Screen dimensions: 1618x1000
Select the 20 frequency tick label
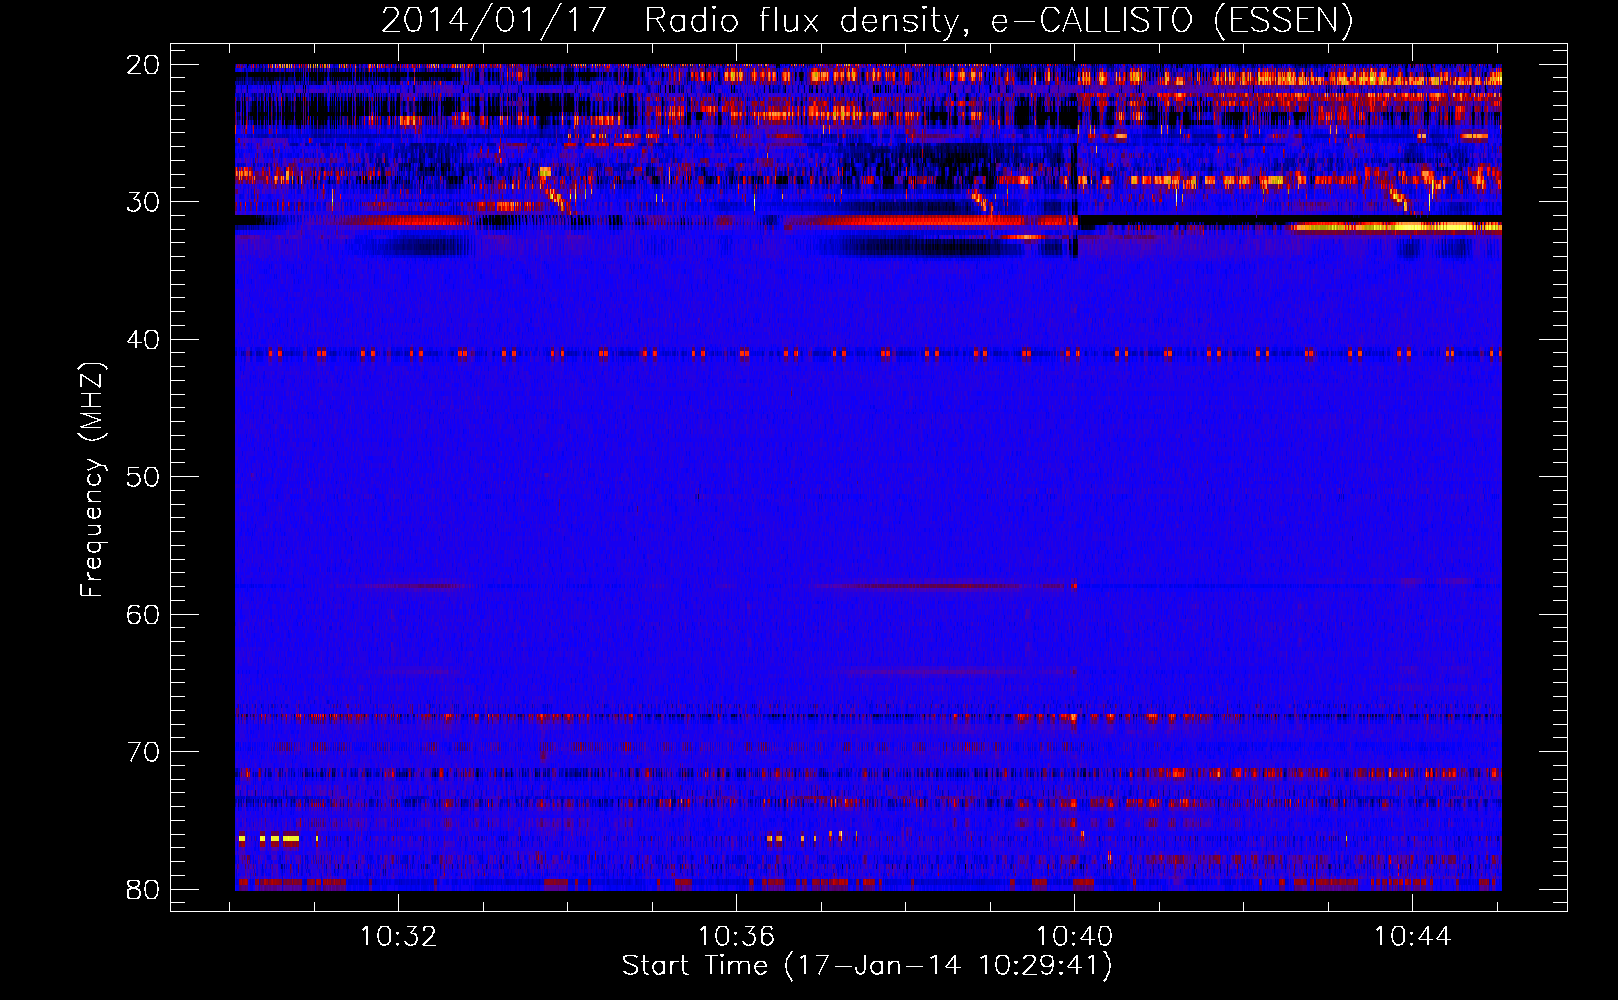coord(143,65)
